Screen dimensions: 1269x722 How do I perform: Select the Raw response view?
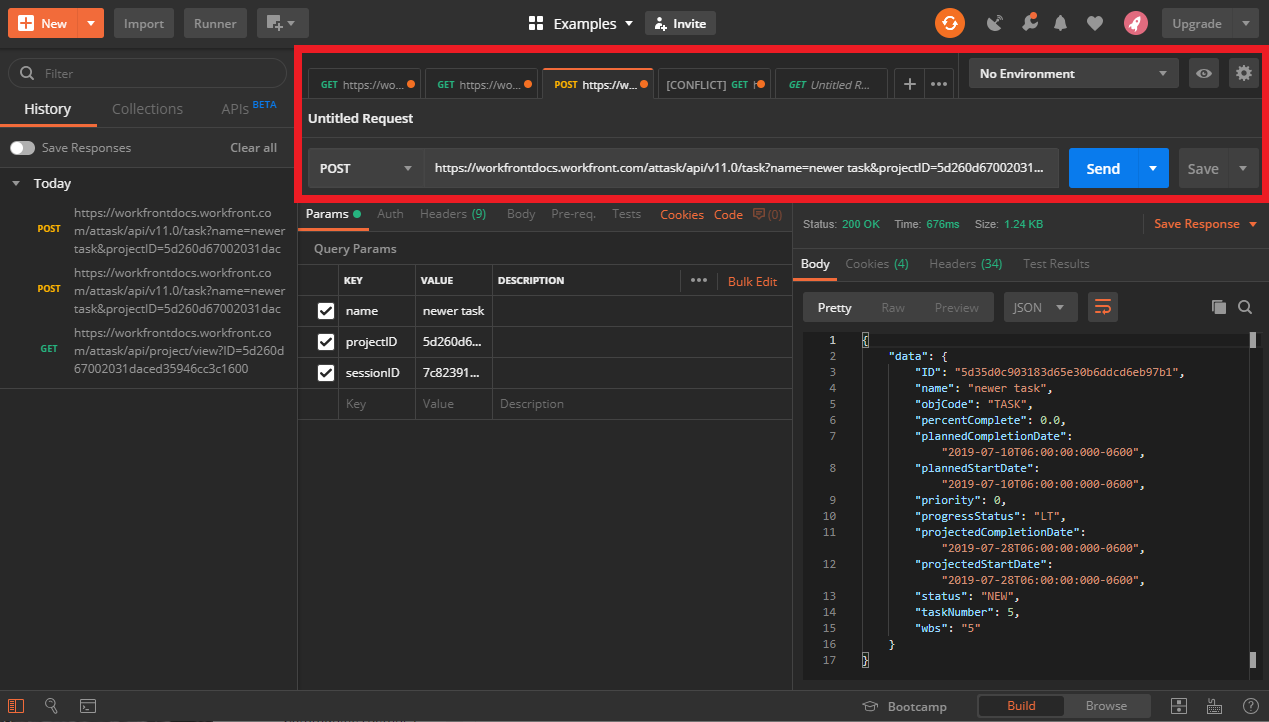[x=892, y=307]
